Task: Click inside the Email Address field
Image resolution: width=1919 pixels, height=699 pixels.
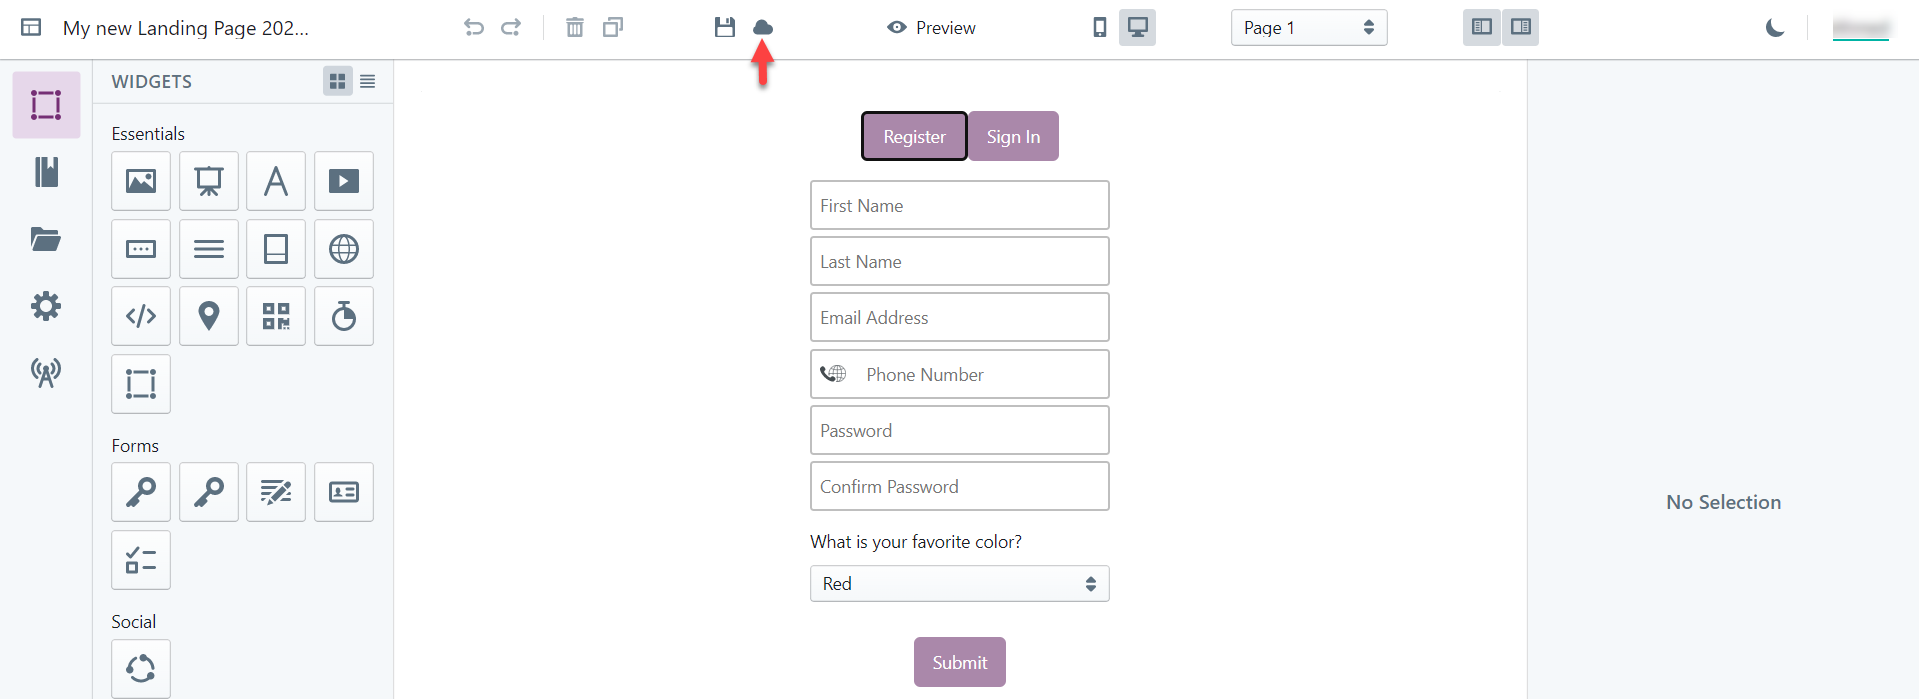Action: [x=958, y=317]
